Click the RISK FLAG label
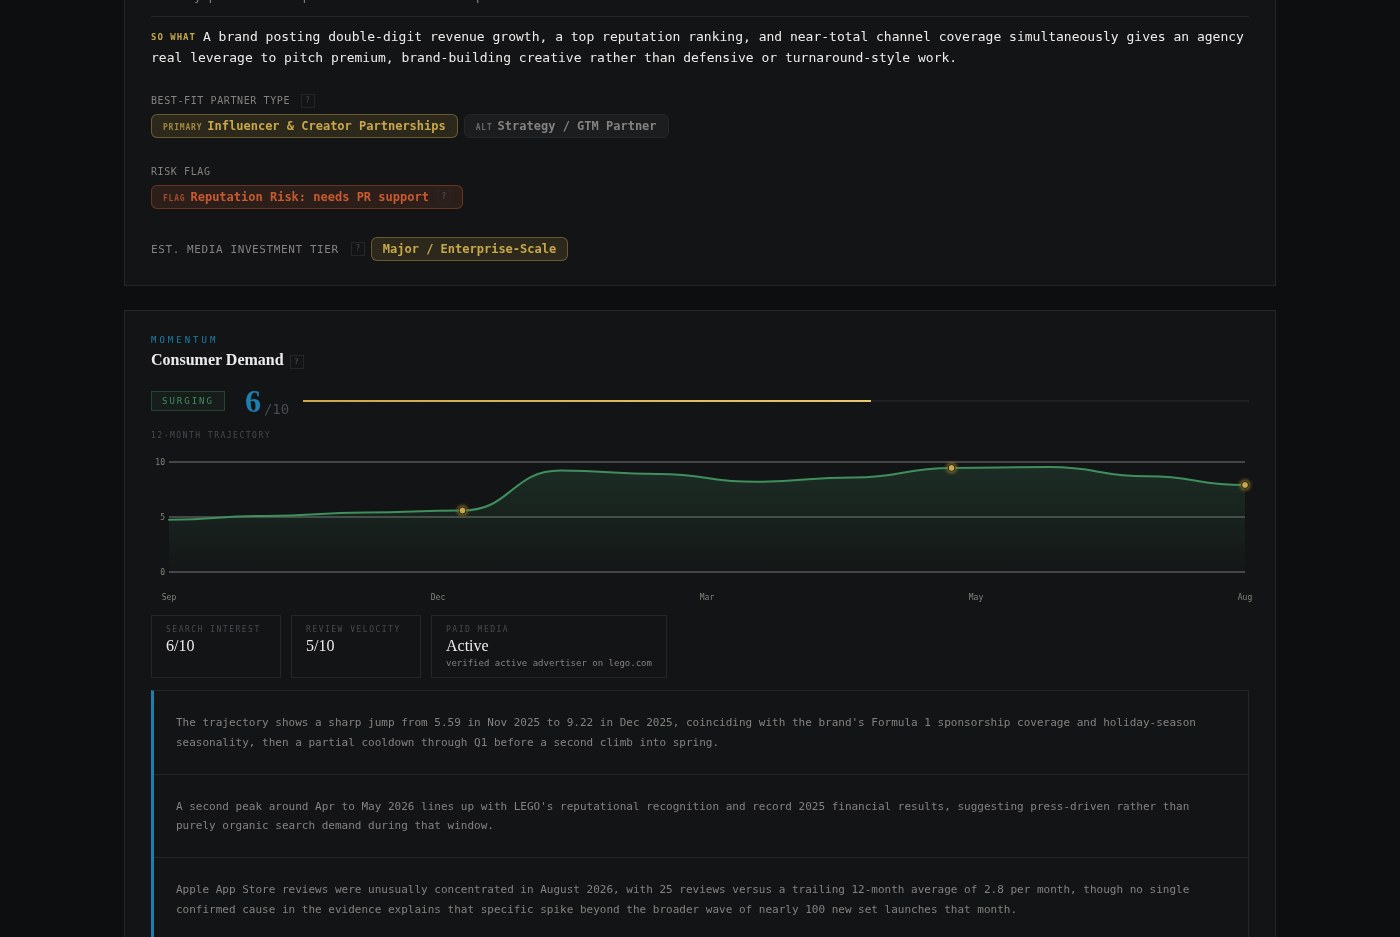The height and width of the screenshot is (937, 1400). tap(180, 171)
